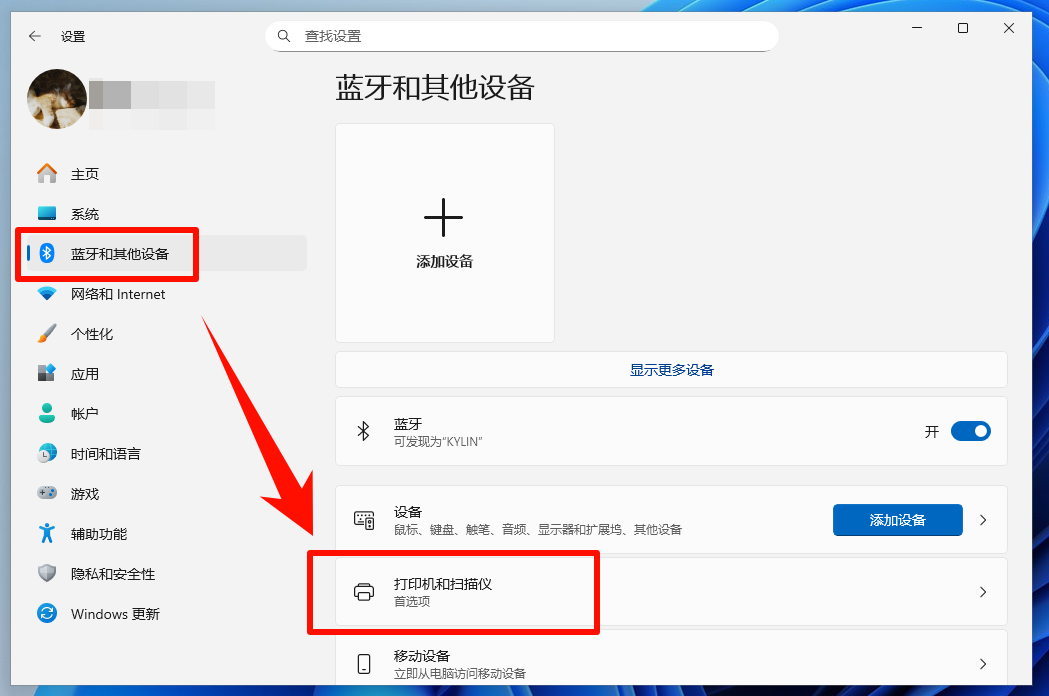Click 显示更多设备 link
Screen dimensions: 1049x696
672,370
